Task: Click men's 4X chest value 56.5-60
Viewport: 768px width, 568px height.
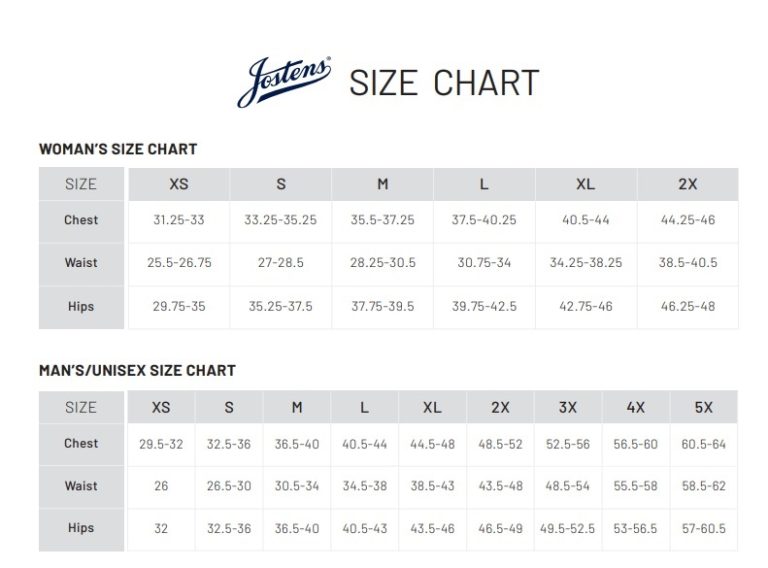Action: tap(636, 444)
